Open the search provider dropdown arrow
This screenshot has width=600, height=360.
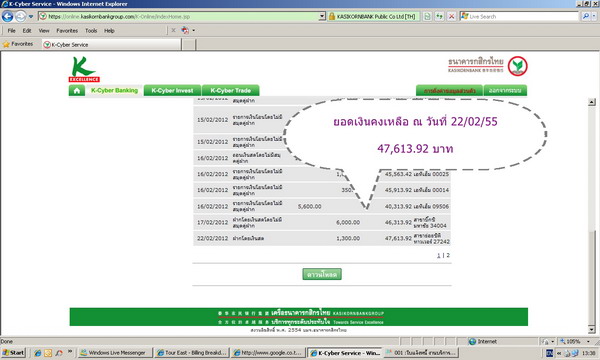click(x=594, y=16)
